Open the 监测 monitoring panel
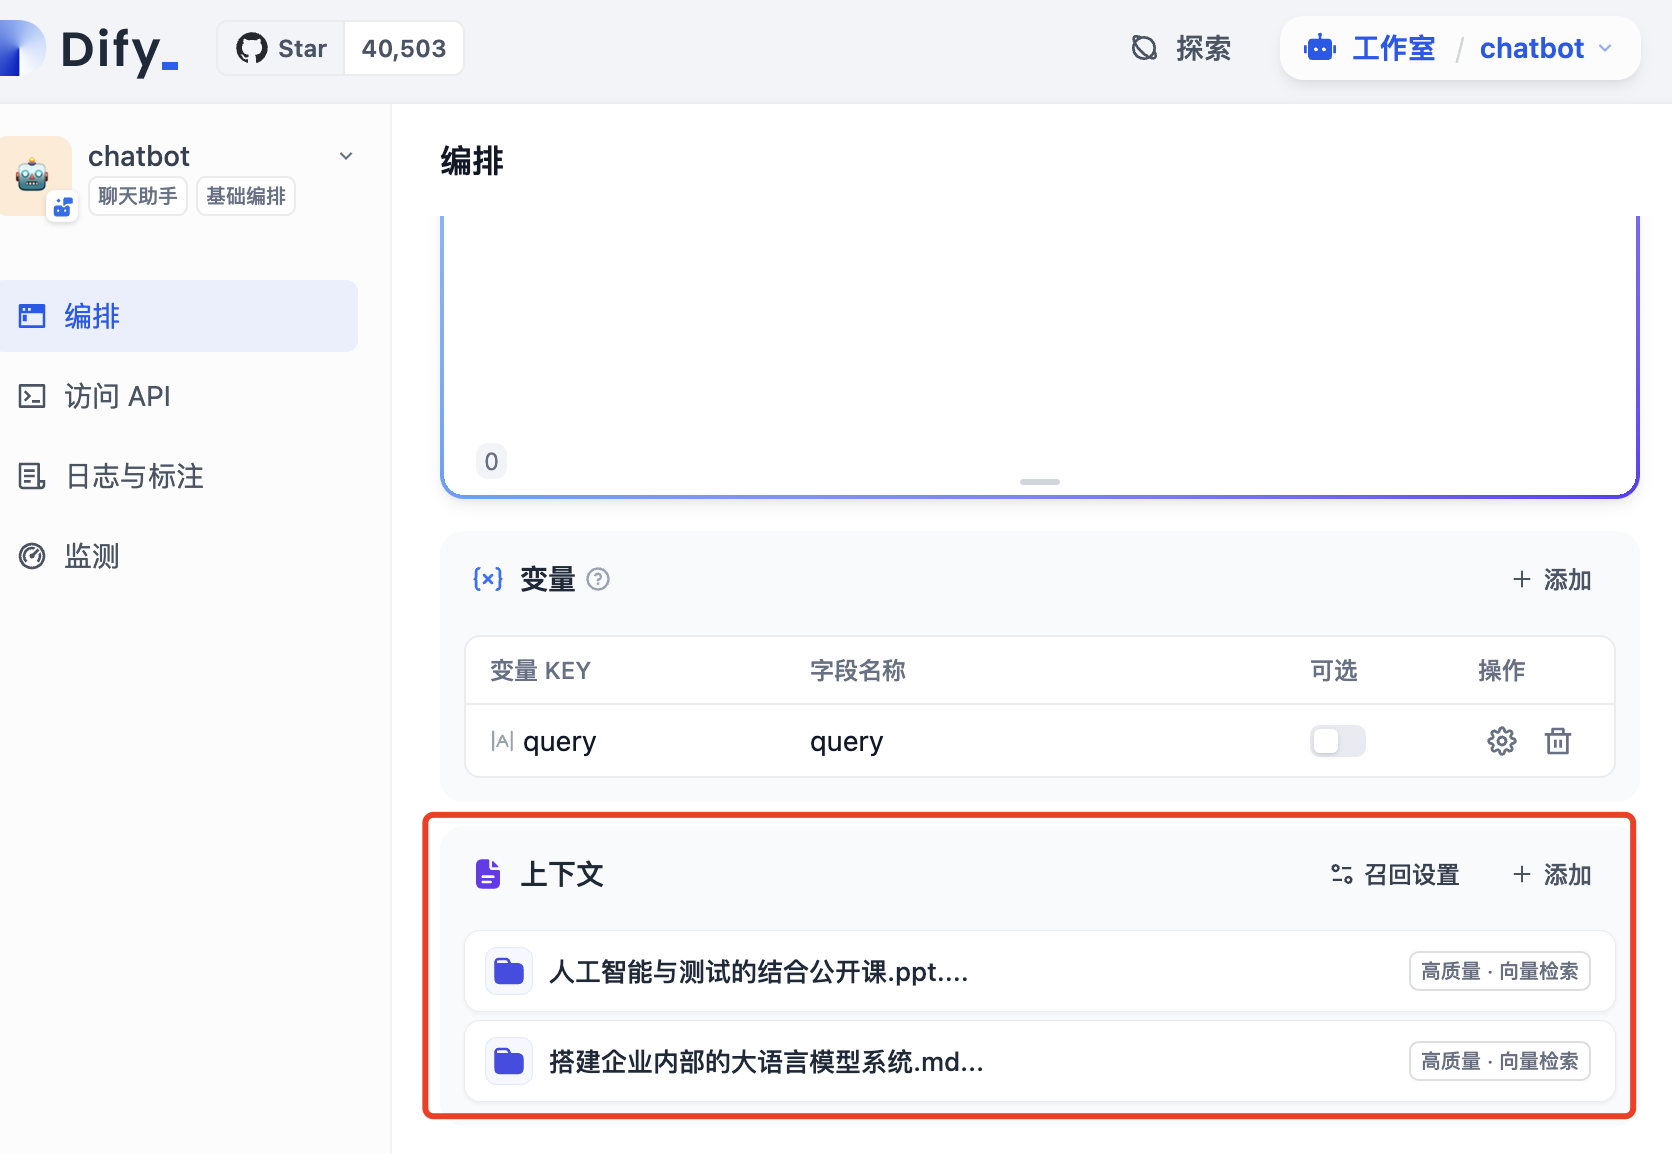This screenshot has height=1154, width=1672. pos(91,556)
